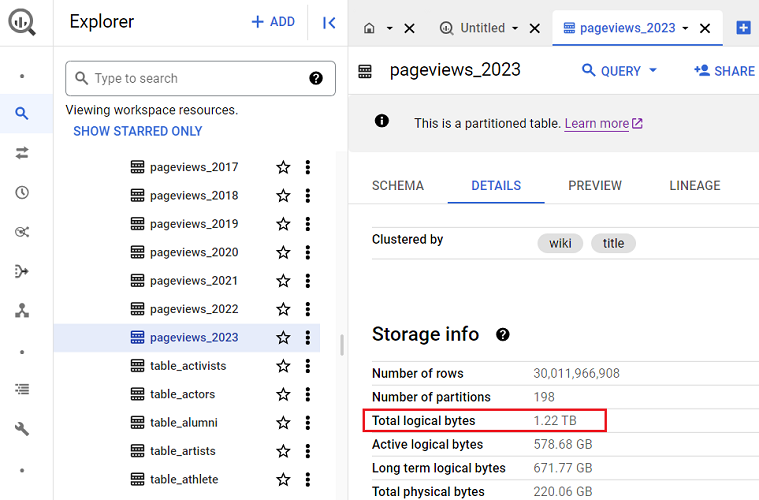Image resolution: width=759 pixels, height=500 pixels.
Task: Click SHOW STARRED ONLY
Action: [x=138, y=131]
